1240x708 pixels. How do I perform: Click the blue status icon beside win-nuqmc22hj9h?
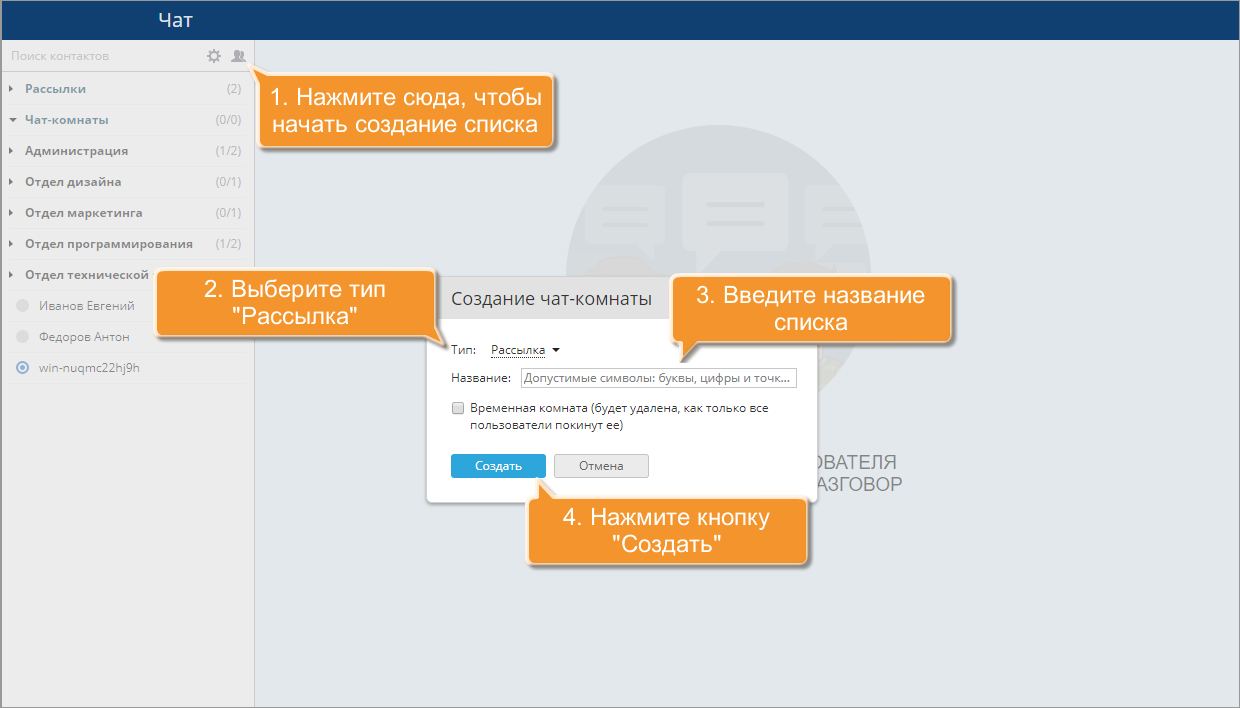coord(23,368)
